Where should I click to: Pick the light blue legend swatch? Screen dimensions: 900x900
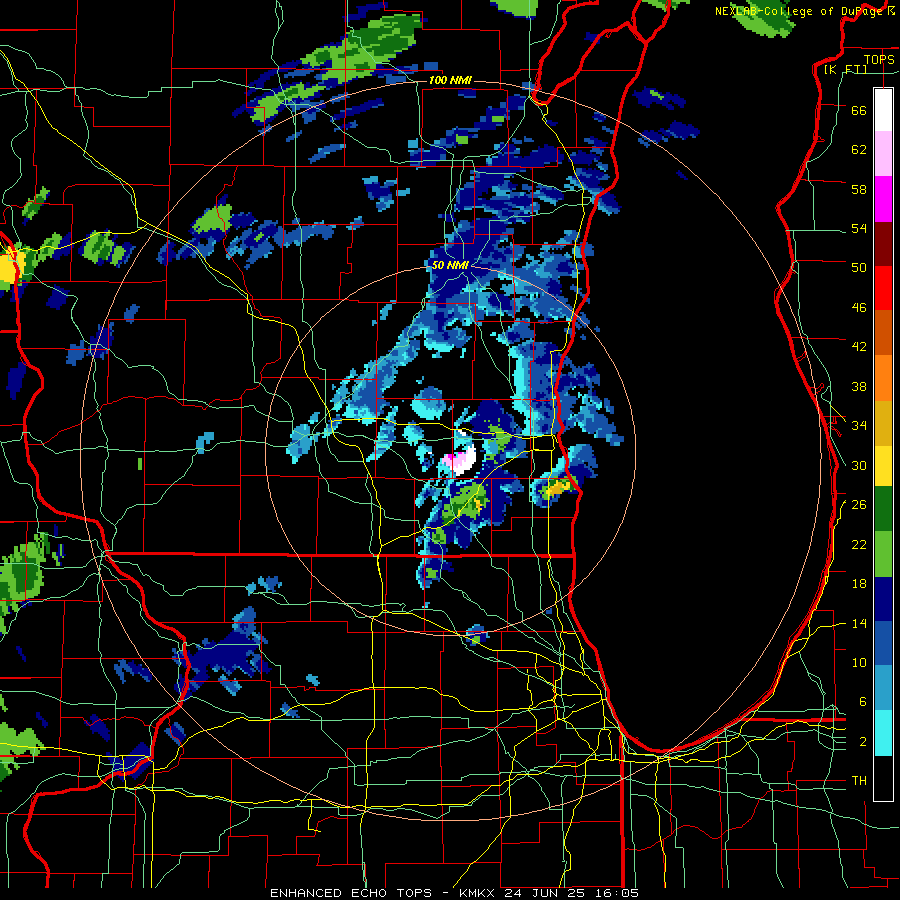pos(883,688)
